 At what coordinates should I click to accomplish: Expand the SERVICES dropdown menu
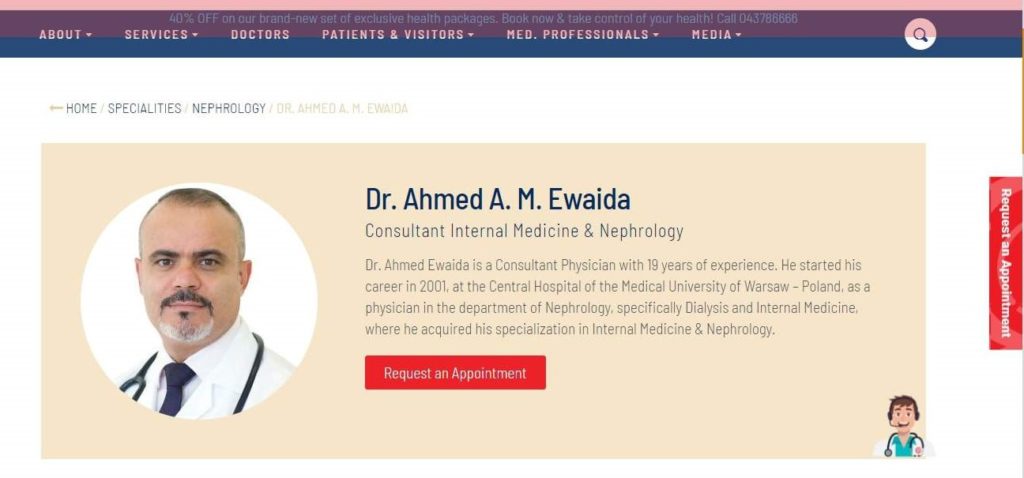tap(161, 35)
